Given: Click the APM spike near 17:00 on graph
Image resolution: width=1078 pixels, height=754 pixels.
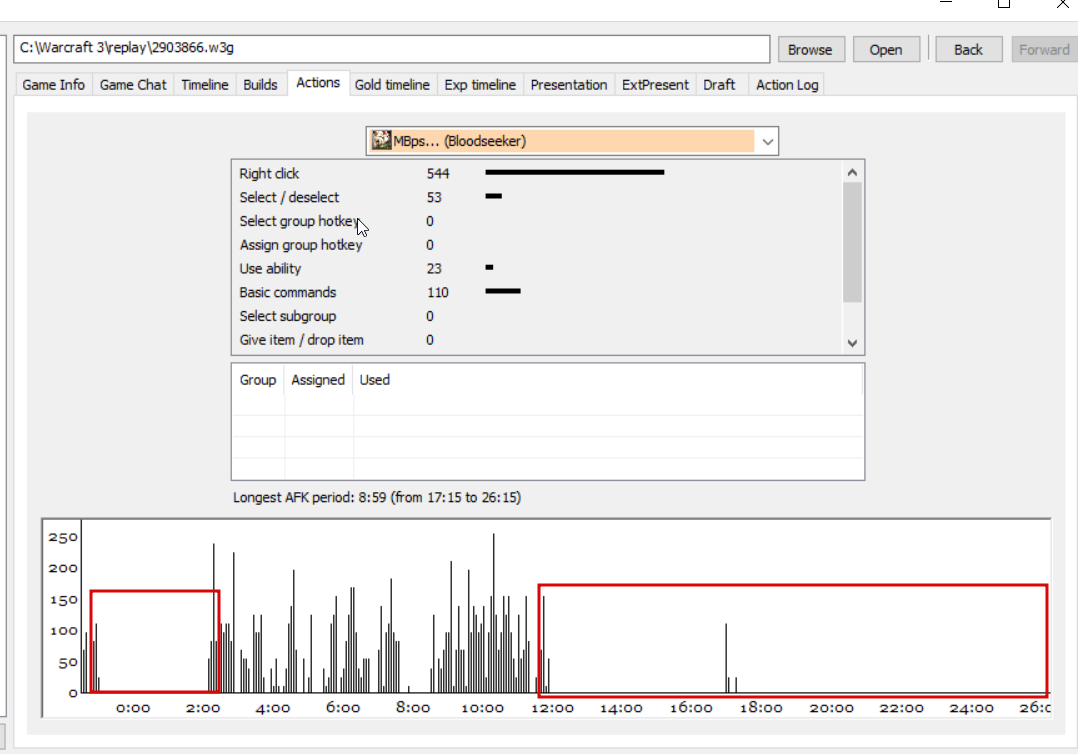Looking at the screenshot, I should pyautogui.click(x=726, y=657).
